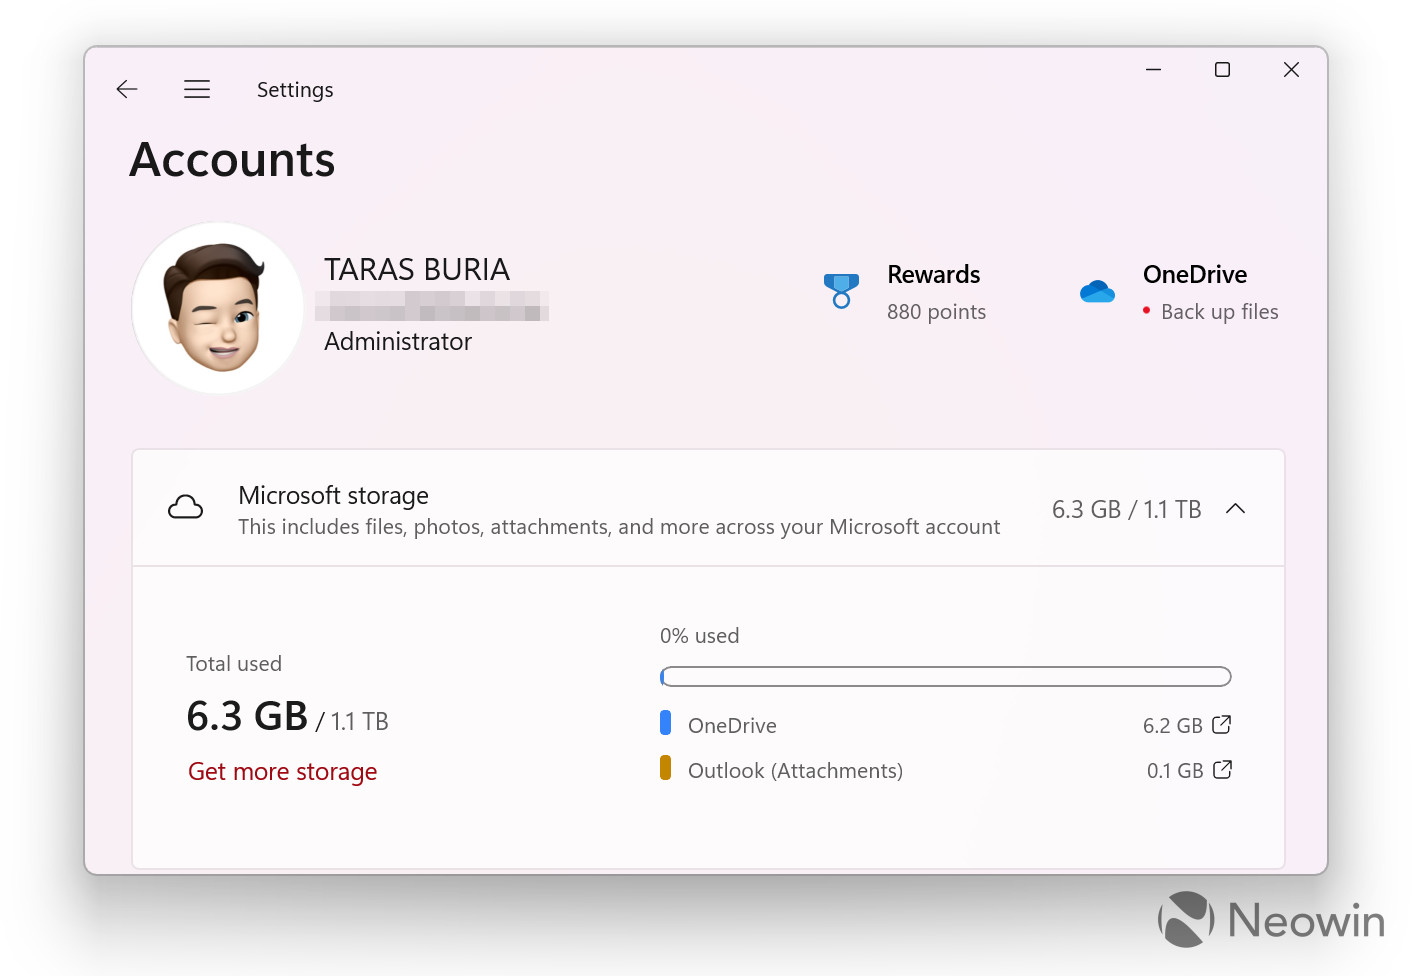Click the Settings window title

[x=295, y=90]
